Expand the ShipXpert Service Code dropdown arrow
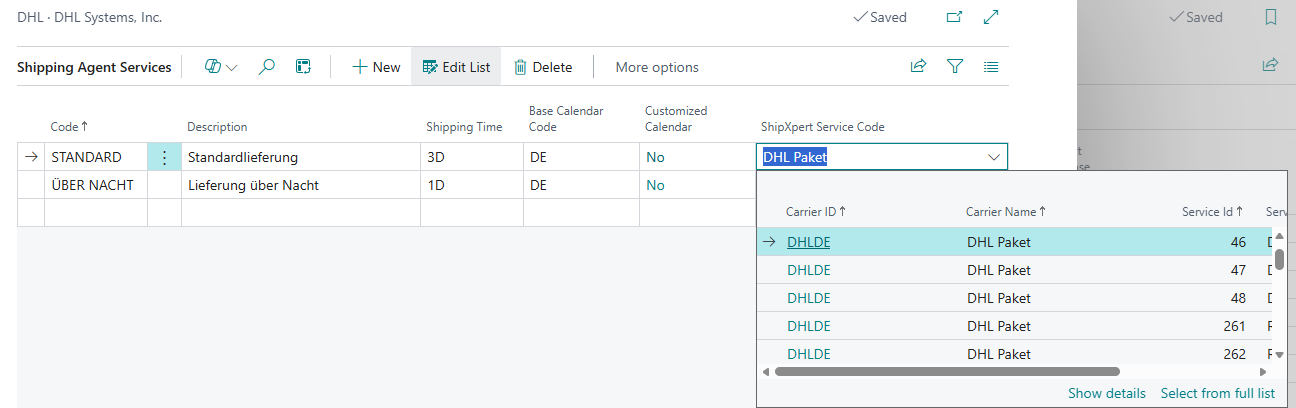The width and height of the screenshot is (1296, 408). pyautogui.click(x=994, y=157)
